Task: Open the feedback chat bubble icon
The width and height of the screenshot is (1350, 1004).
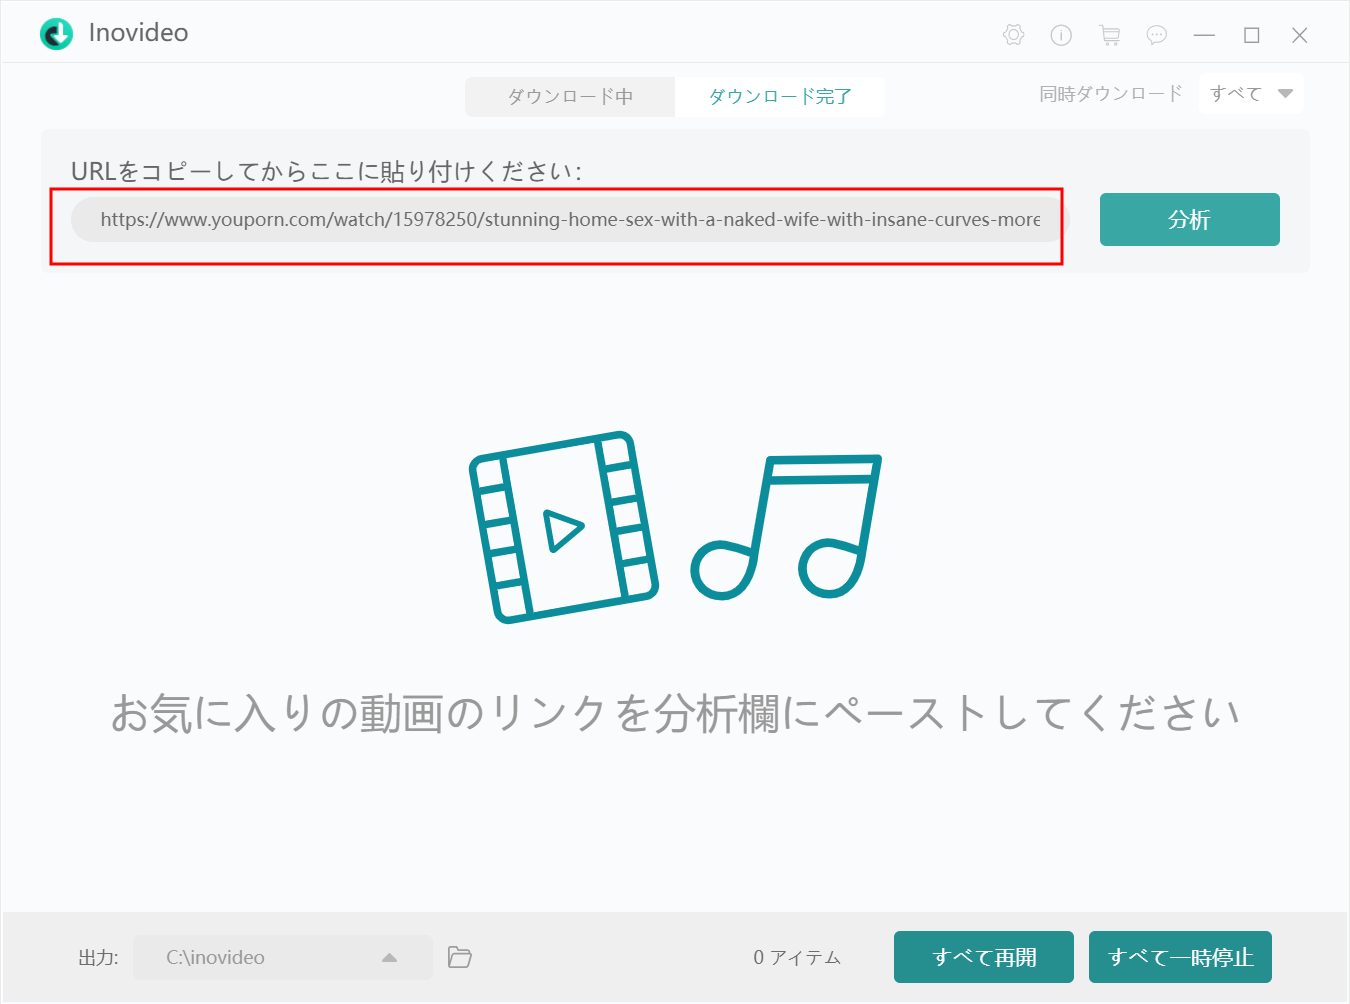Action: (1157, 35)
